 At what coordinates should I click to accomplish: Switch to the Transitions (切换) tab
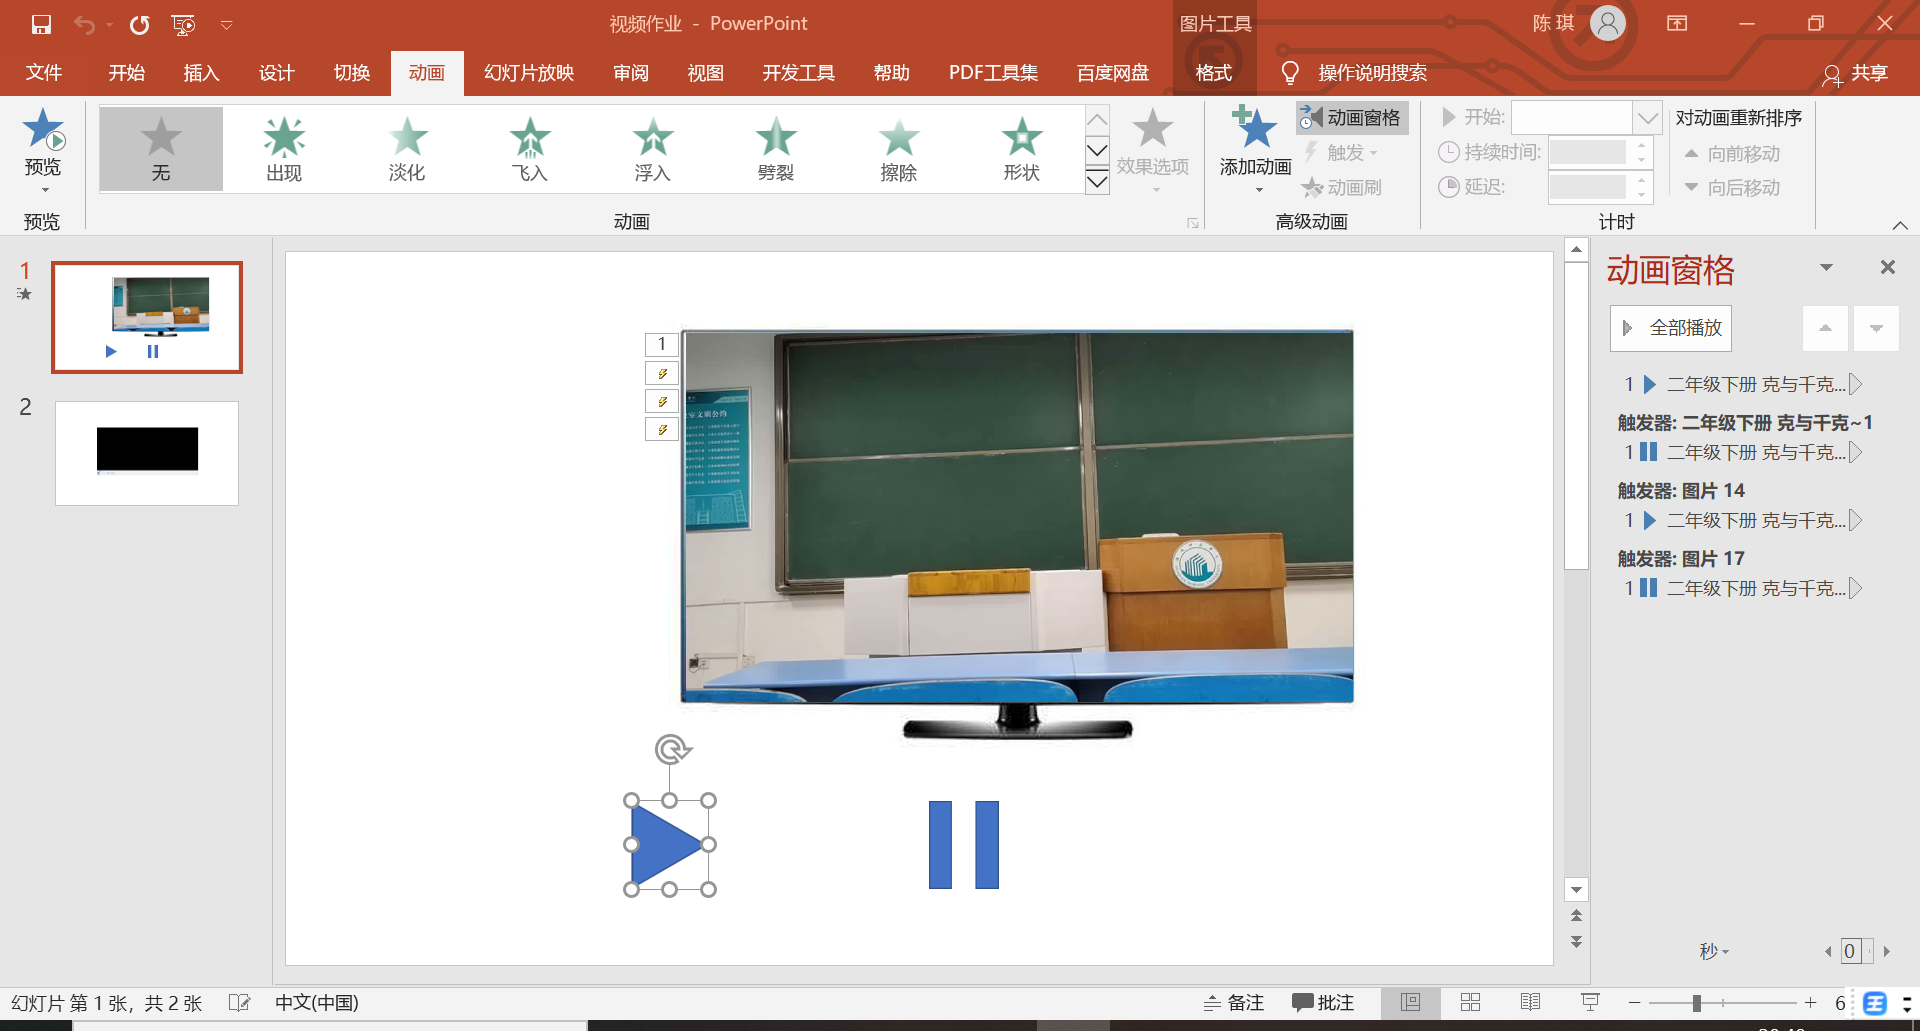(352, 73)
